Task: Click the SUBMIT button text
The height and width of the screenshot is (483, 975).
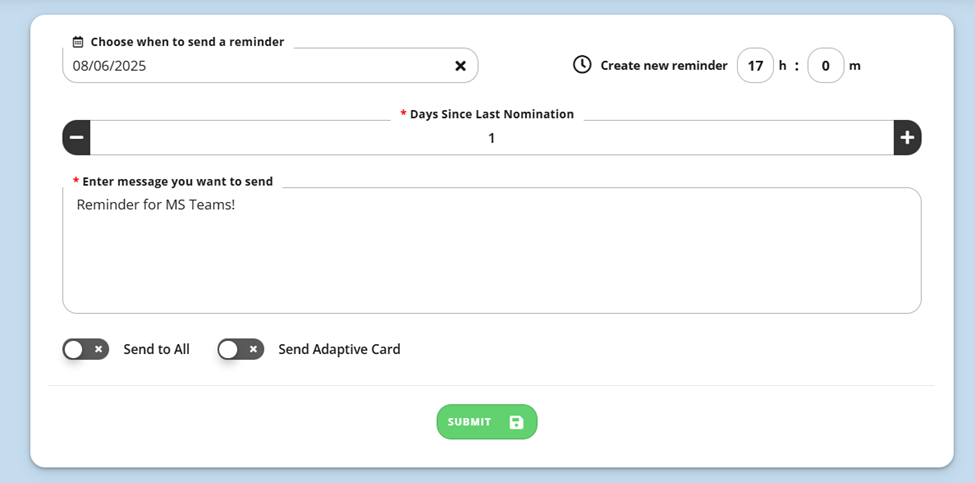Action: click(469, 422)
